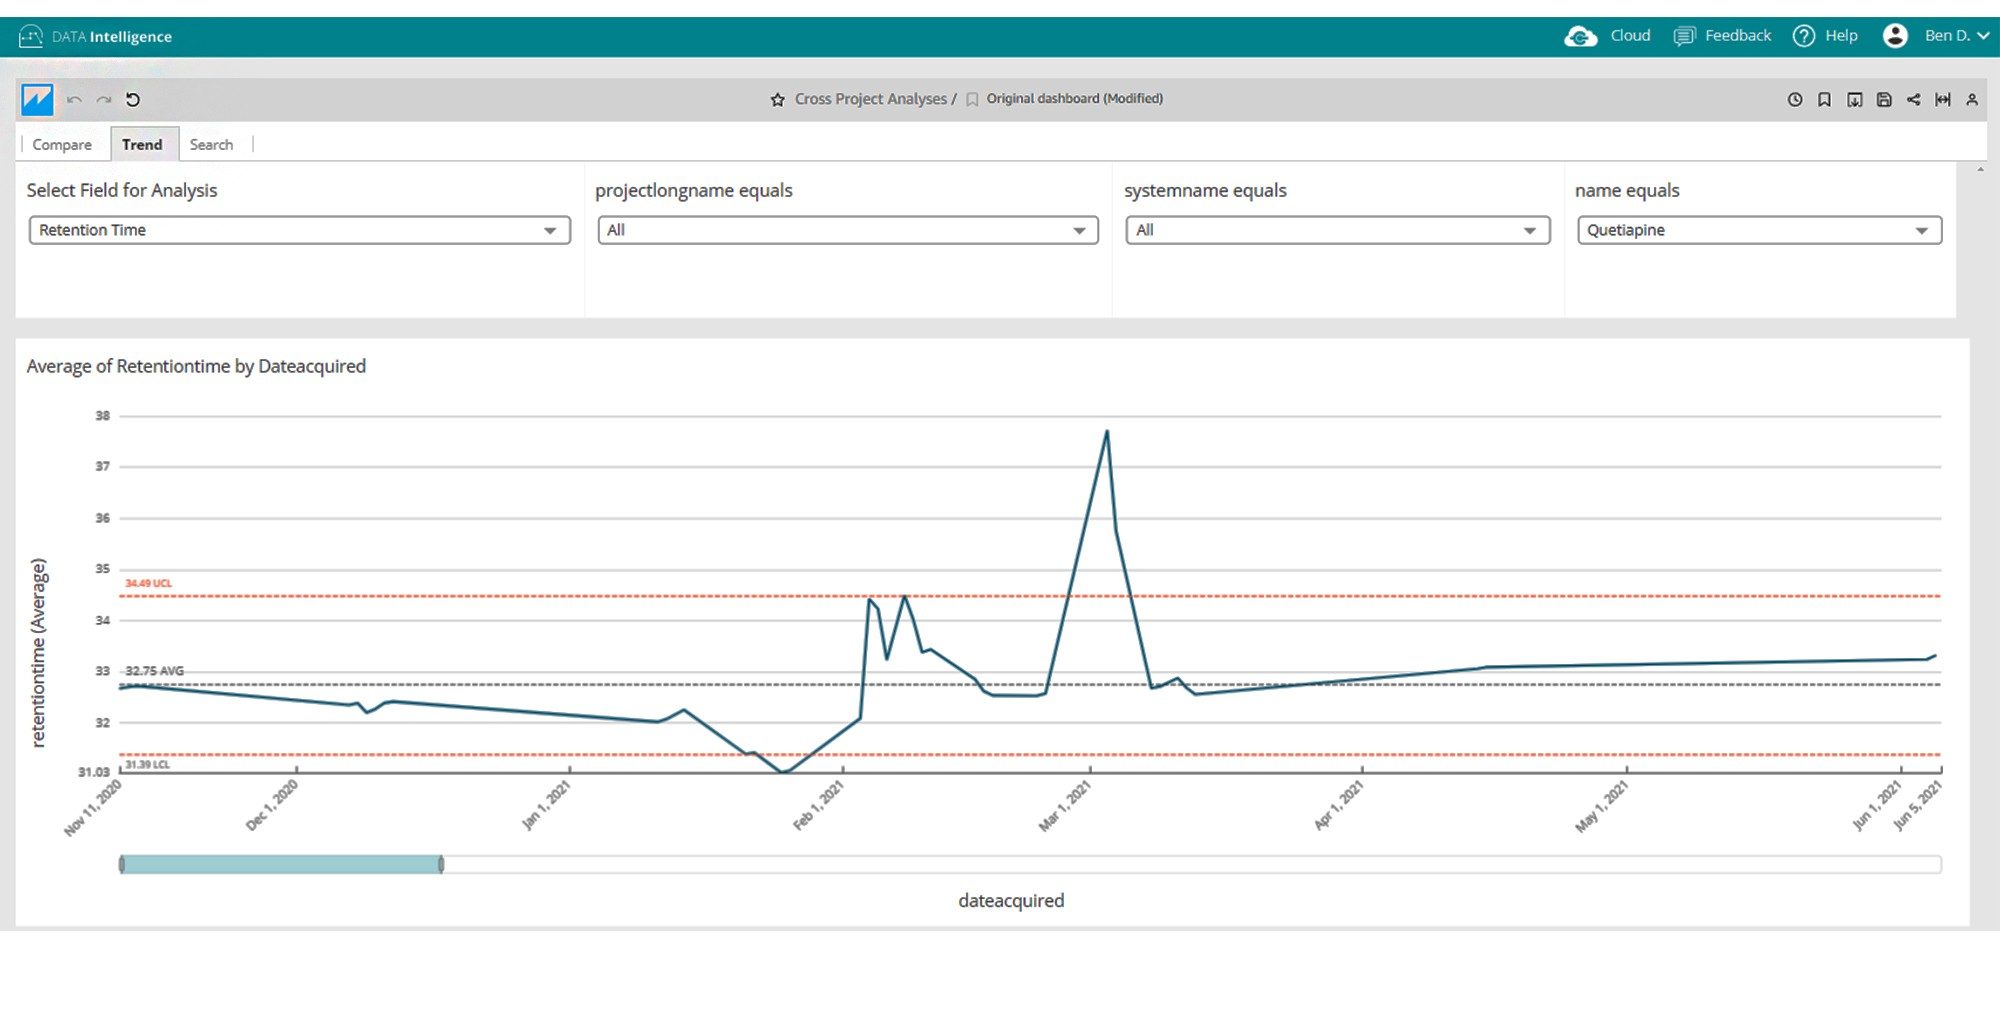The width and height of the screenshot is (2000, 1029).
Task: Click the peak of the retention time line
Action: [x=1107, y=432]
